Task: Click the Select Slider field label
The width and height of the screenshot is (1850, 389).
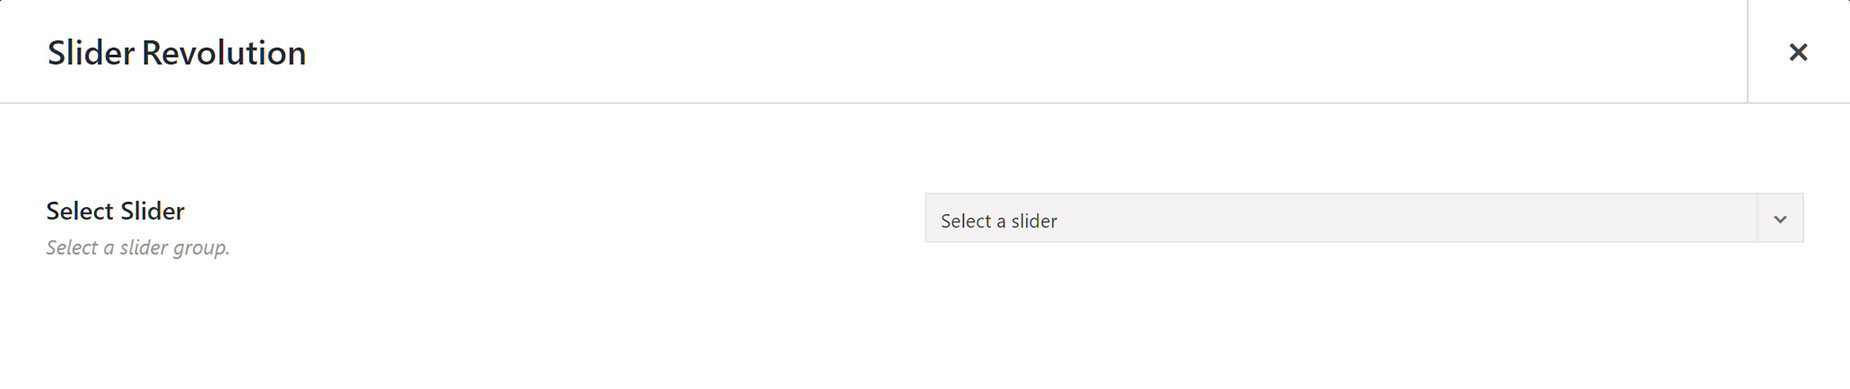Action: [x=115, y=211]
